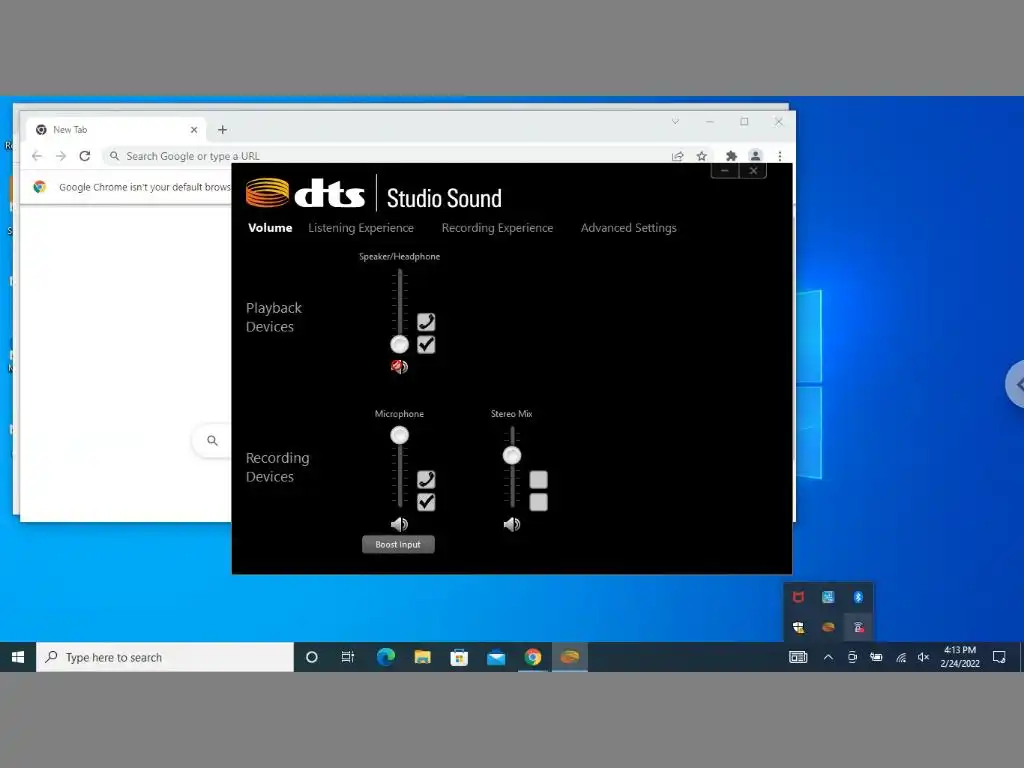Collapse the hidden system tray icons chevron
Screen dimensions: 1024x768
(828, 657)
